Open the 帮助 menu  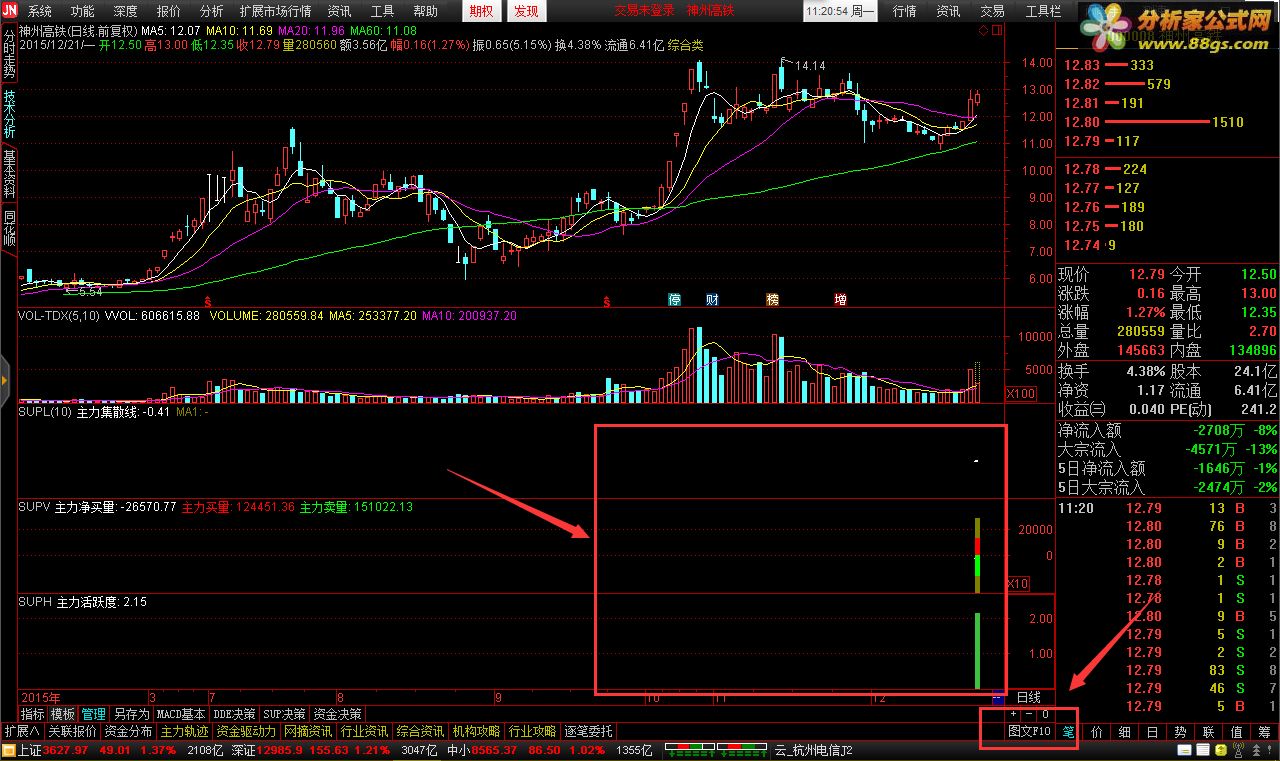(425, 11)
